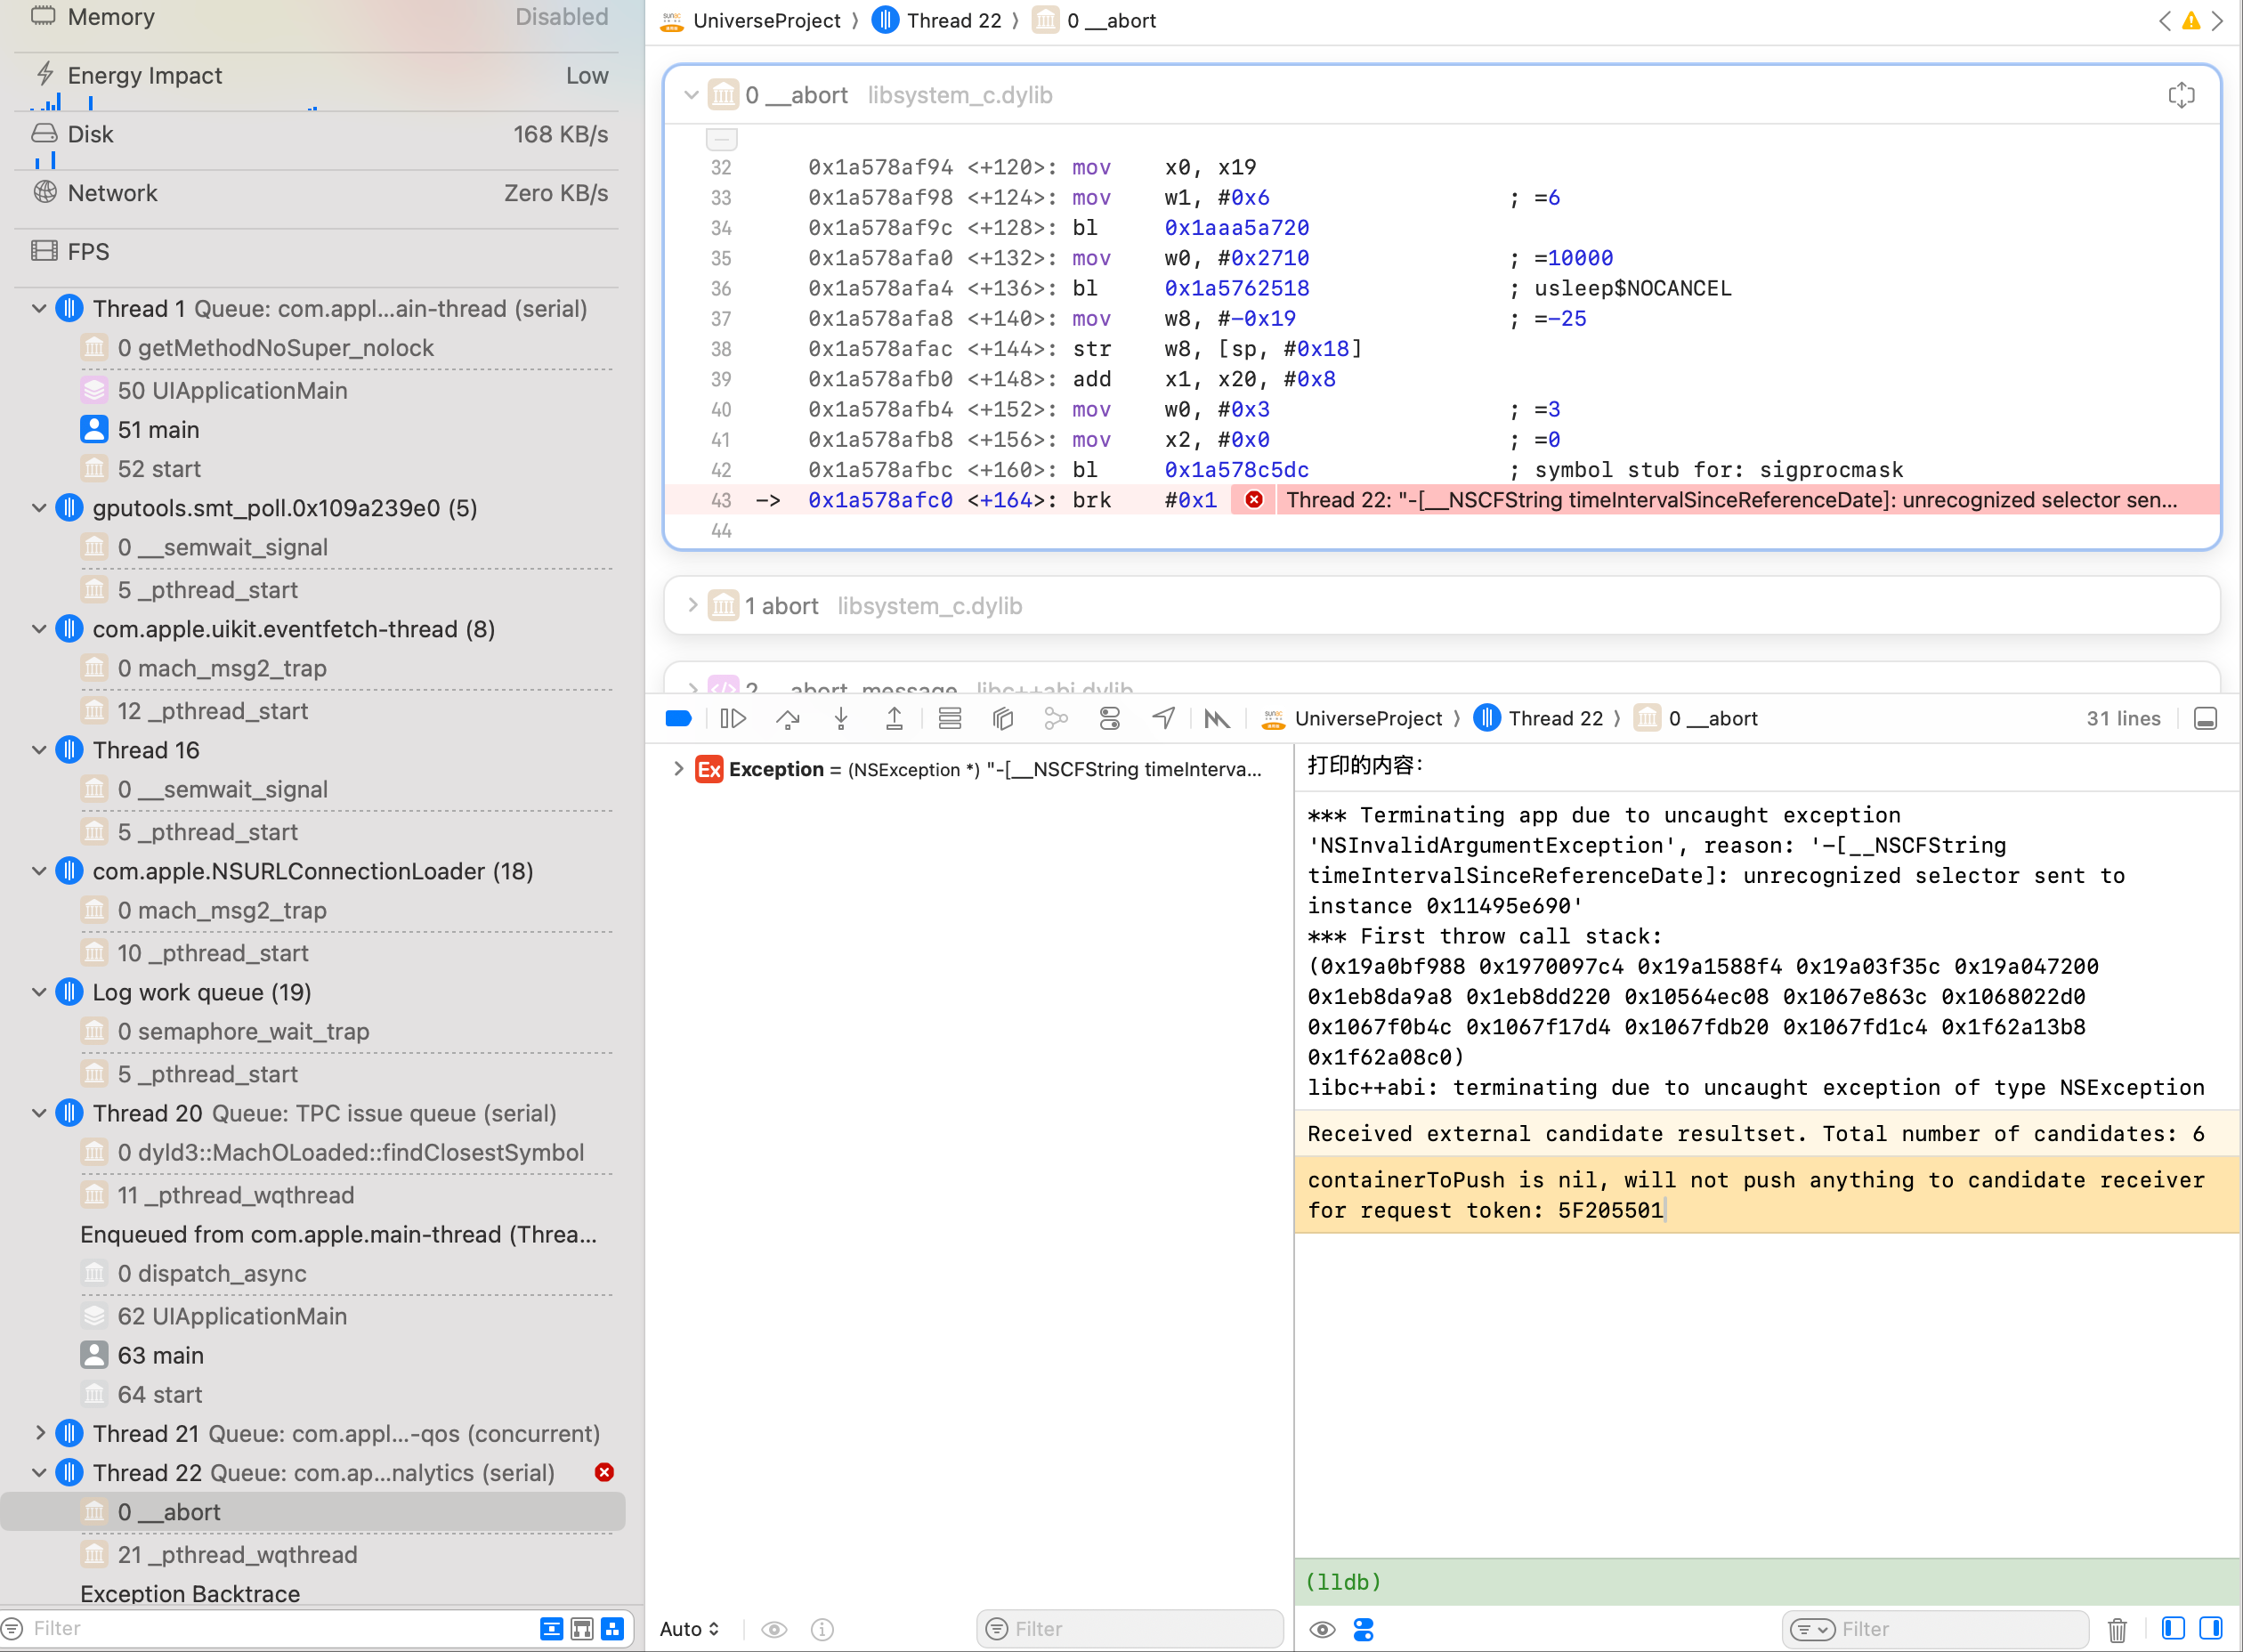Open the Debug View Hierarchy tool

click(x=1003, y=718)
